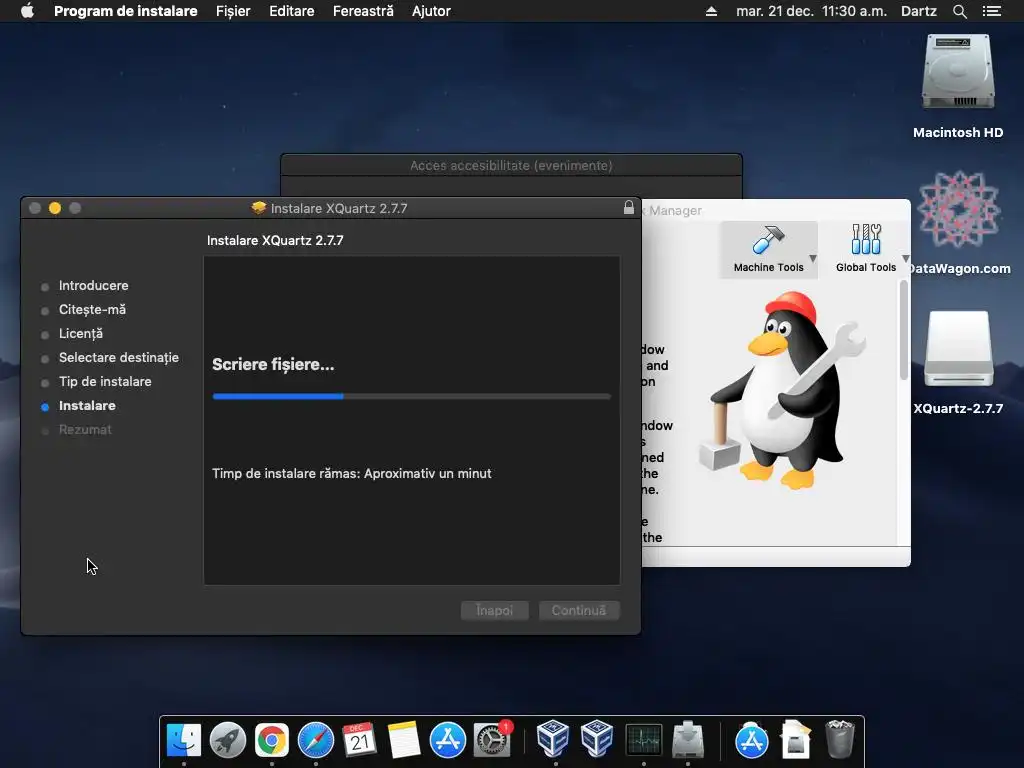Open Notes from the dock
This screenshot has height=768, width=1024.
[404, 740]
